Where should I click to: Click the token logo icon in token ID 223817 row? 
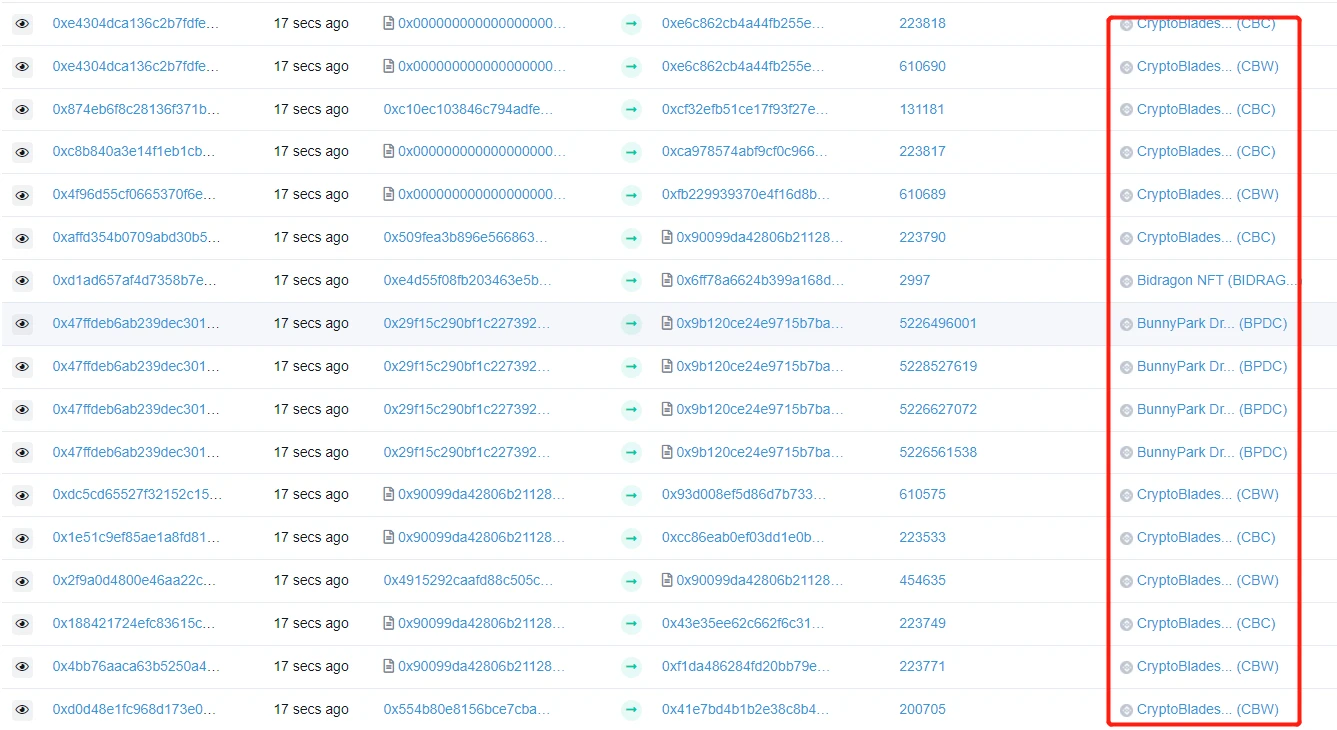coord(1126,152)
